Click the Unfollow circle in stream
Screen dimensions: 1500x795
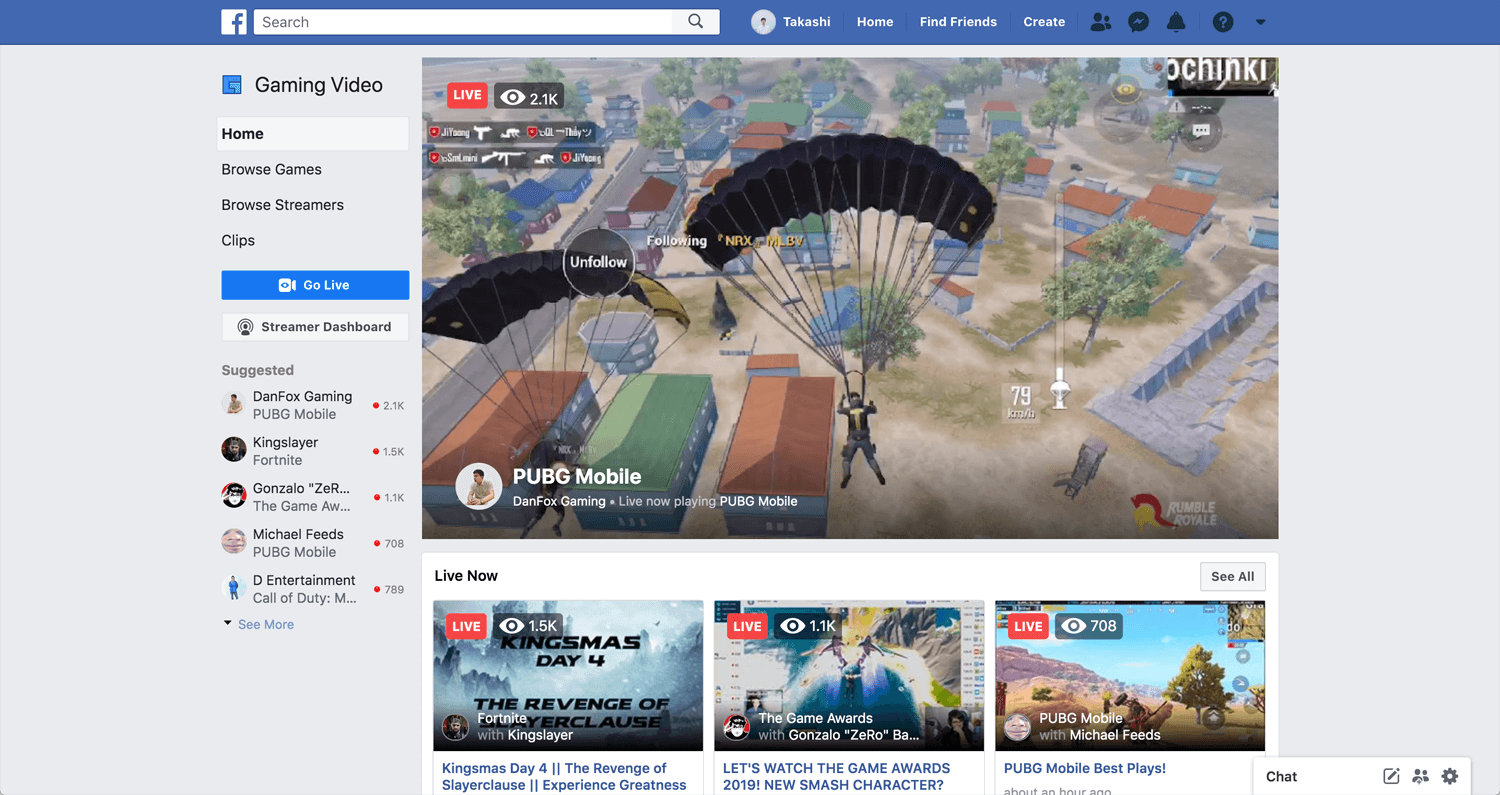point(598,262)
